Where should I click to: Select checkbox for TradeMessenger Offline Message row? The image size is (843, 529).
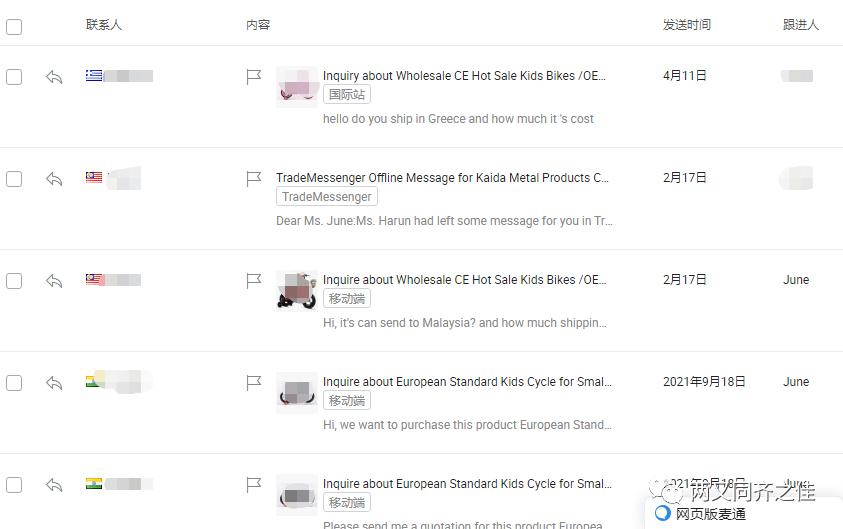14,179
